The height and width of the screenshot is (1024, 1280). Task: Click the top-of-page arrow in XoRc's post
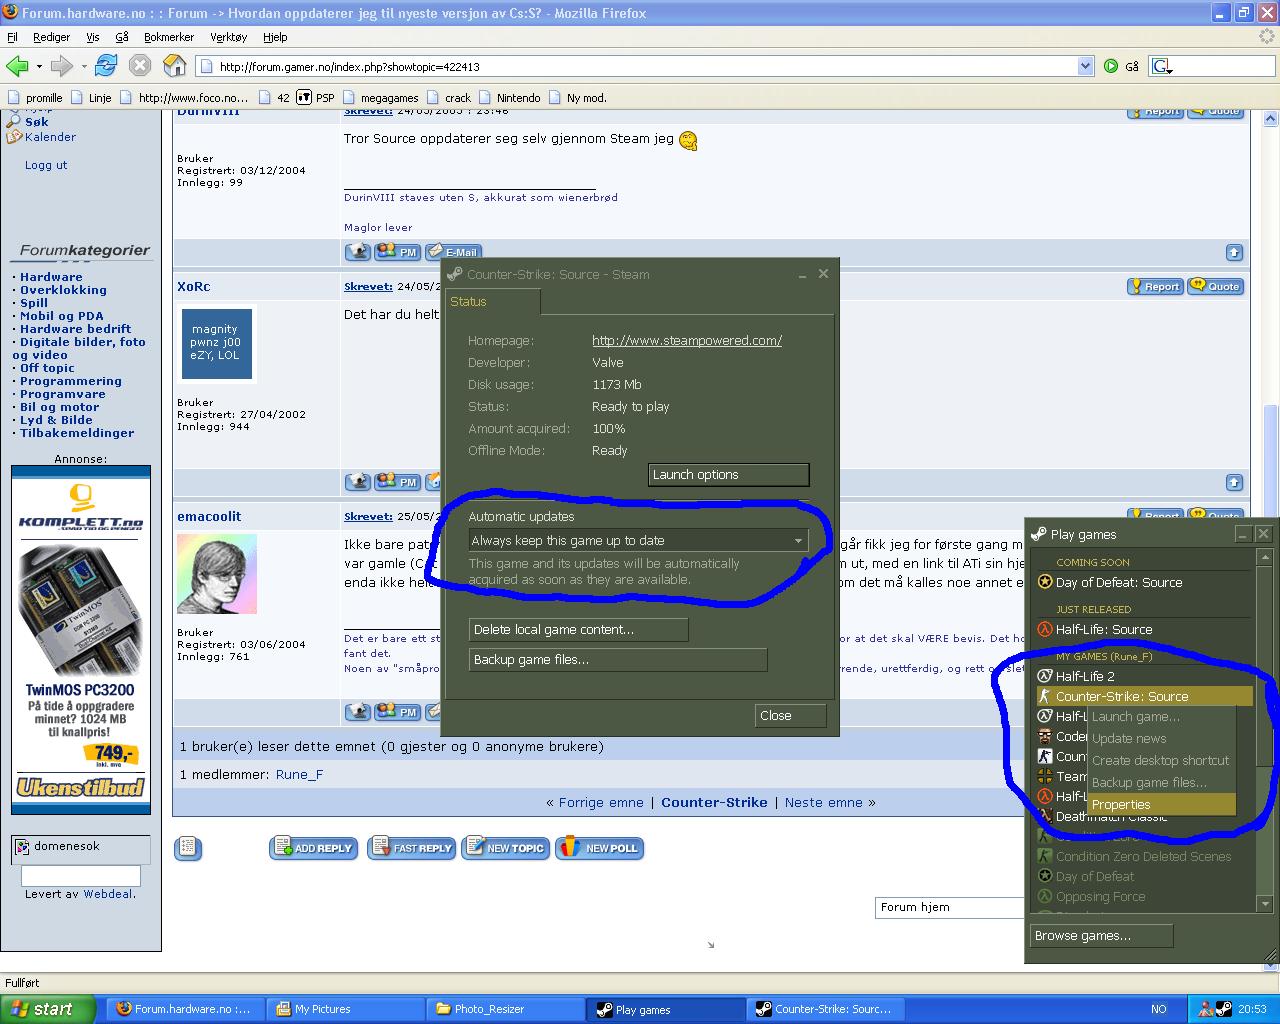tap(1234, 482)
